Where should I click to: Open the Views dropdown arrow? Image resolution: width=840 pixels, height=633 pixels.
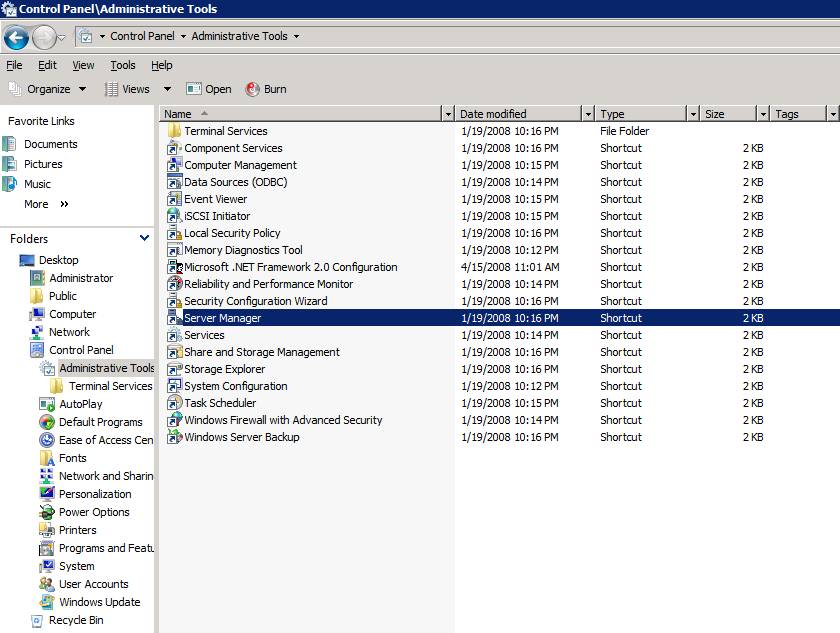click(x=167, y=89)
